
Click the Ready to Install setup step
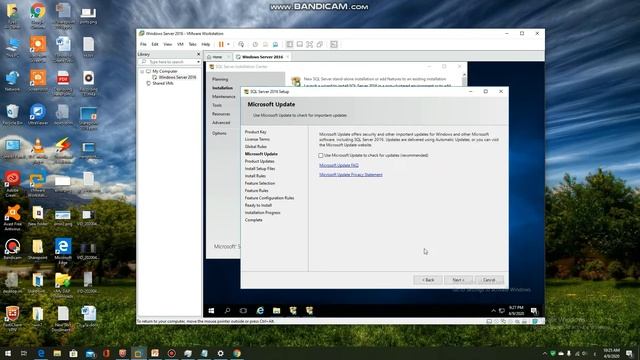pyautogui.click(x=258, y=205)
